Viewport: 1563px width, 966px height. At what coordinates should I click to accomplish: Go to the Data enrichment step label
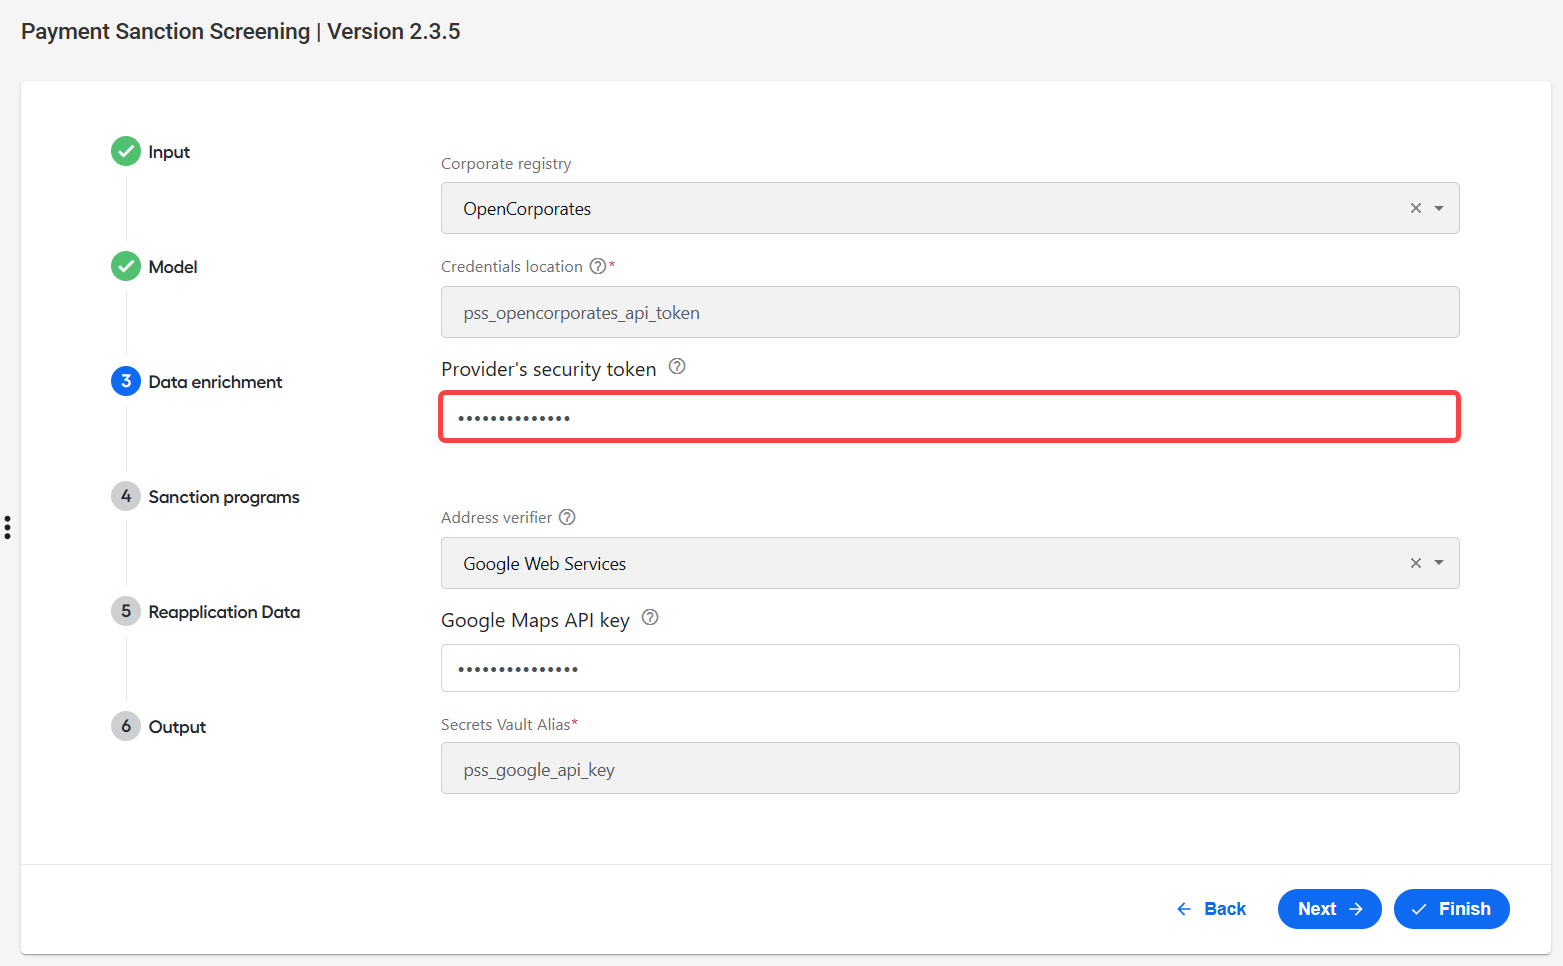215,382
